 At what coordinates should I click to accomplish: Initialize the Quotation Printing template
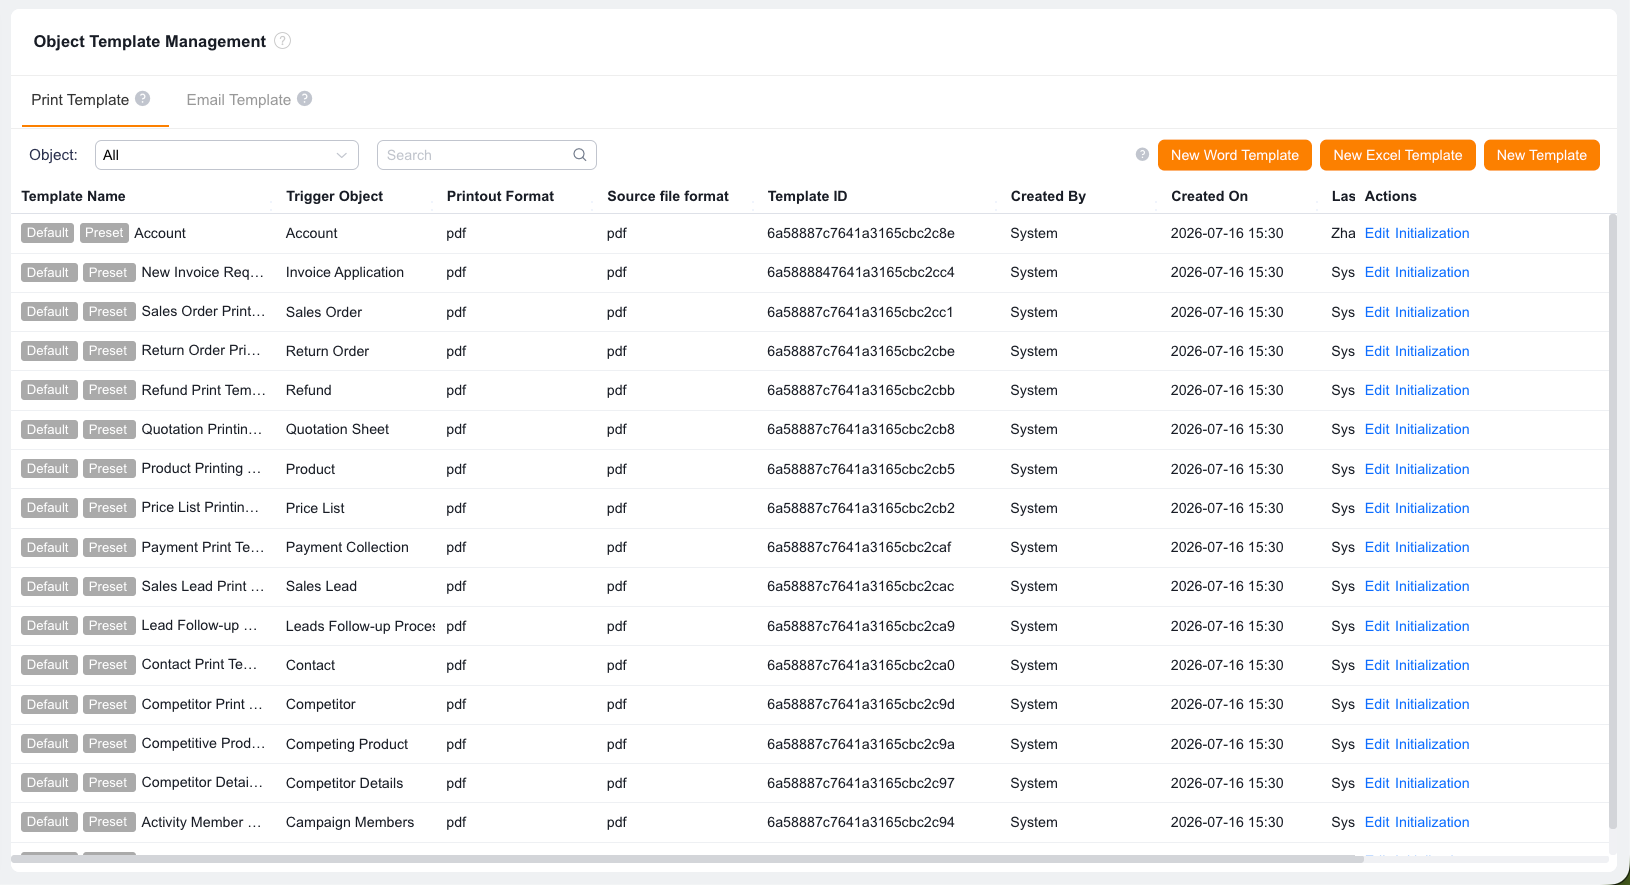click(1432, 429)
